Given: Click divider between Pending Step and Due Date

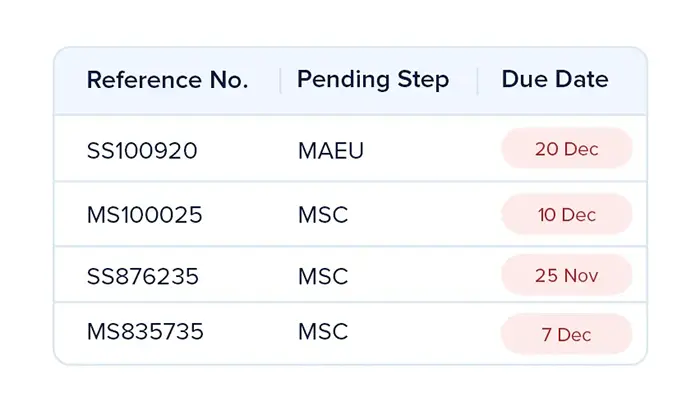Looking at the screenshot, I should coord(478,81).
